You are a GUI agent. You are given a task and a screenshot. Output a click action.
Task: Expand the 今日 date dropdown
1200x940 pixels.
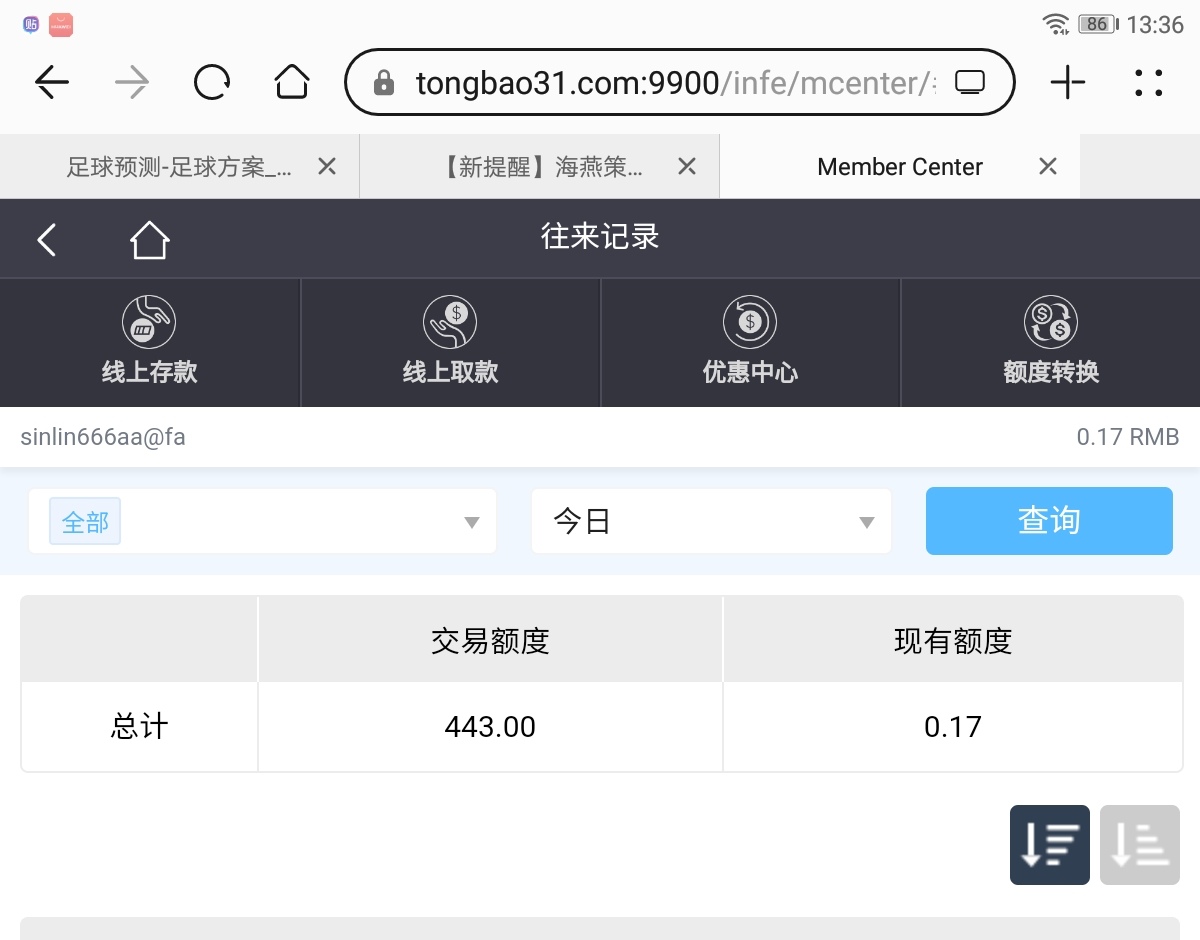[x=711, y=522]
